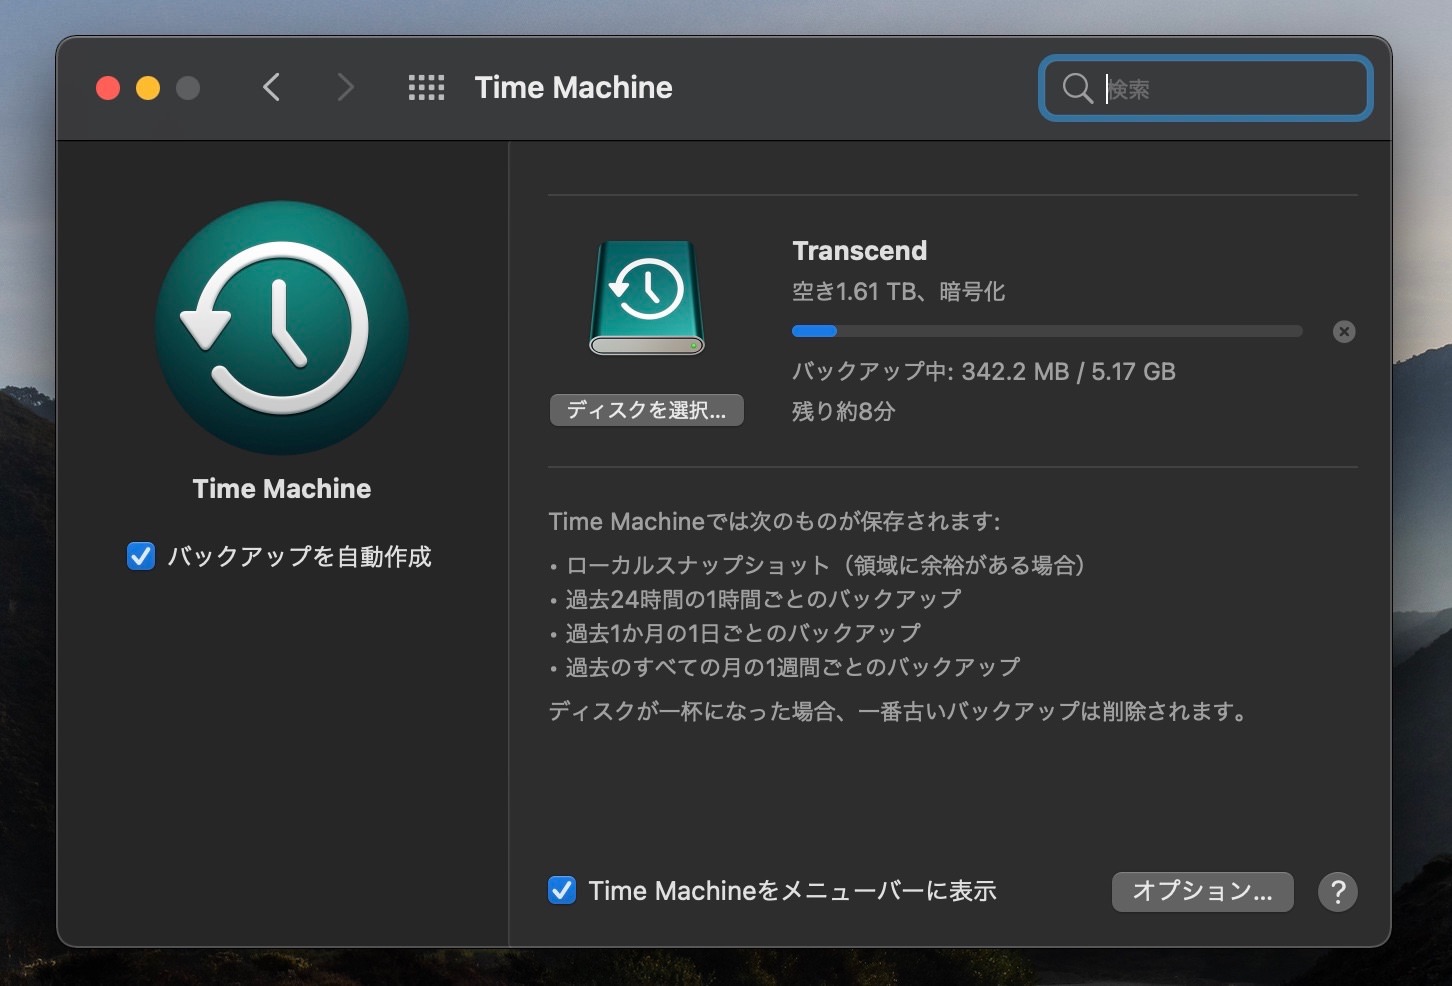The width and height of the screenshot is (1452, 986).
Task: Click バックアップ中: 342.2 MB / 5.17 GB status
Action: (x=984, y=372)
